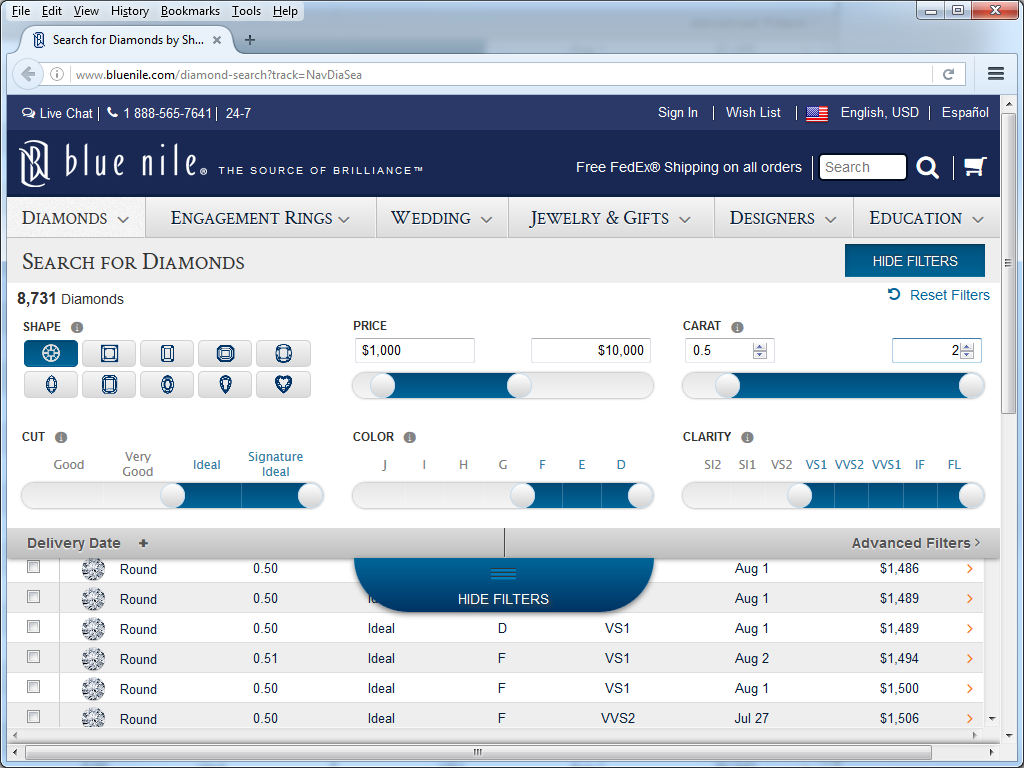Show the Cut info tooltip icon
The image size is (1024, 768).
tap(61, 438)
